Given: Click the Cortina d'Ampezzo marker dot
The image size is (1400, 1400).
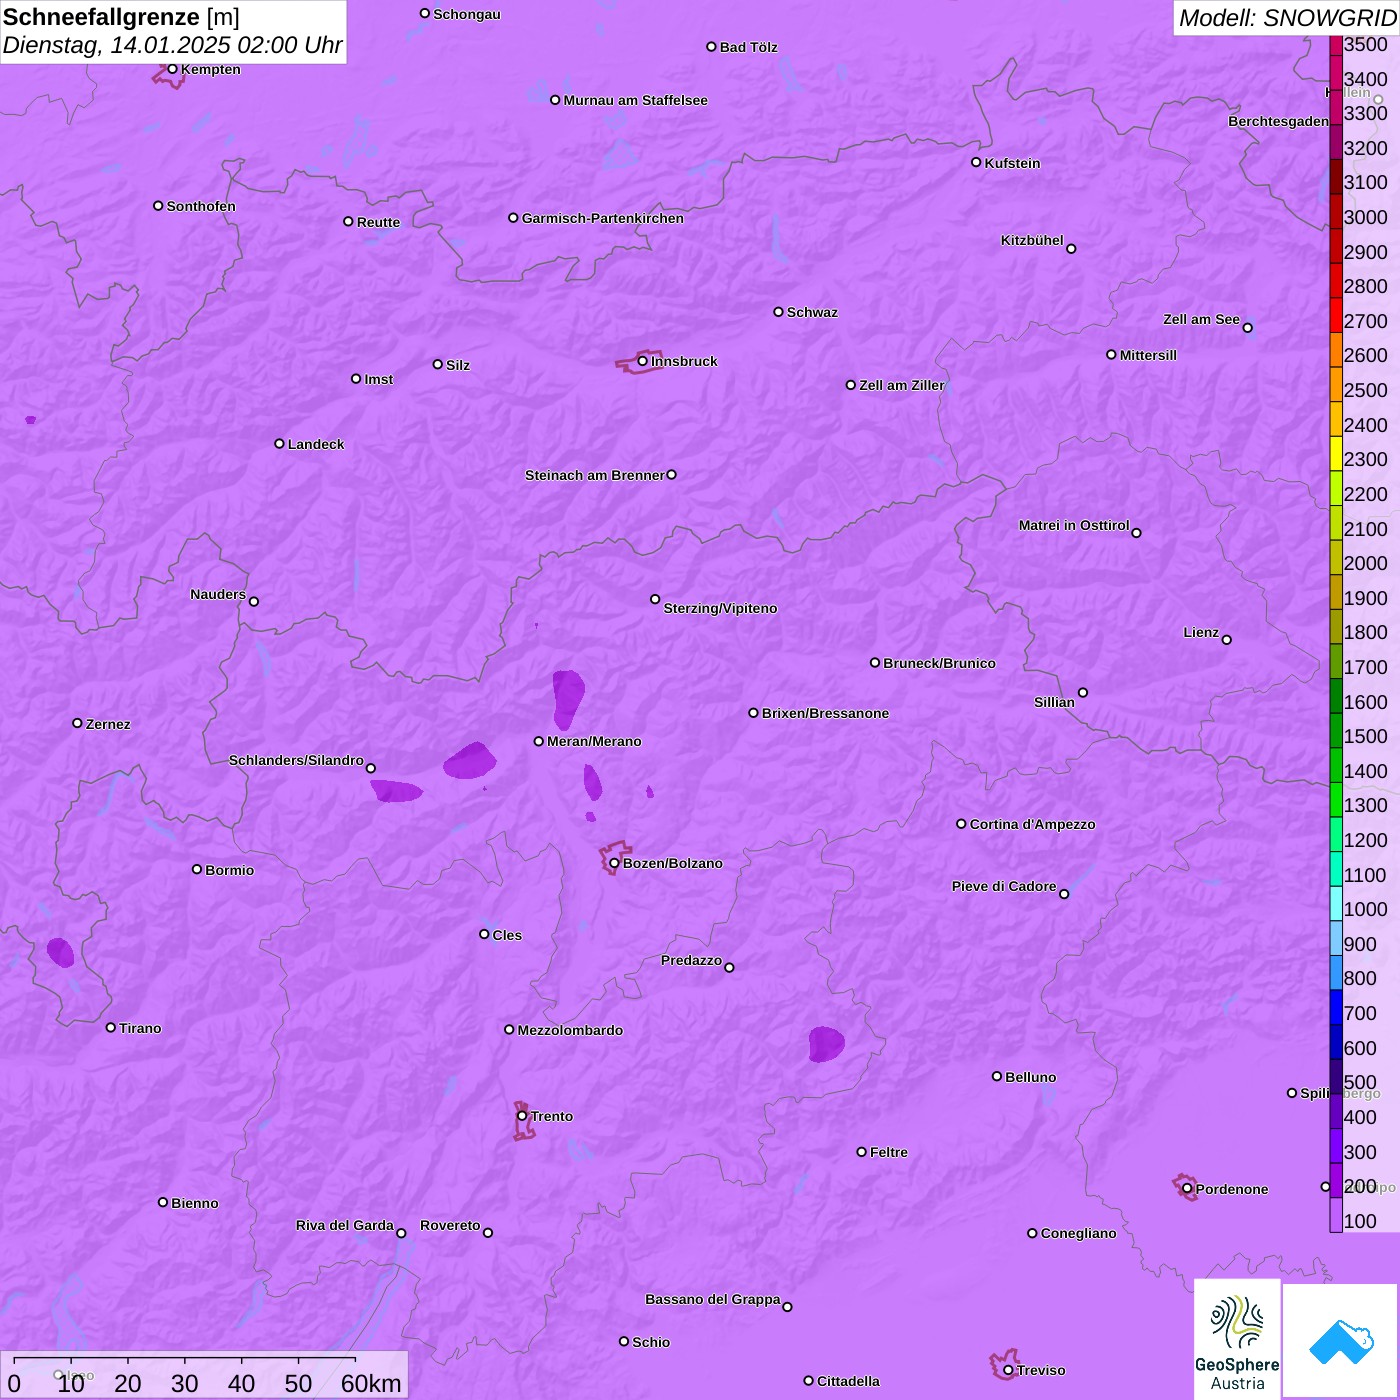Looking at the screenshot, I should [x=962, y=824].
